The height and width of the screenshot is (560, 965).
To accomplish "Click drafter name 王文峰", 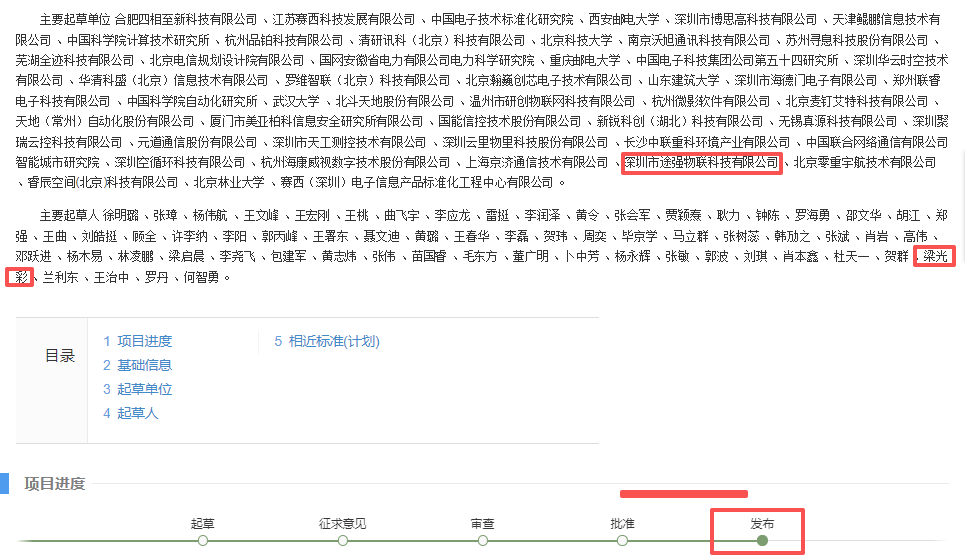I will click(261, 215).
